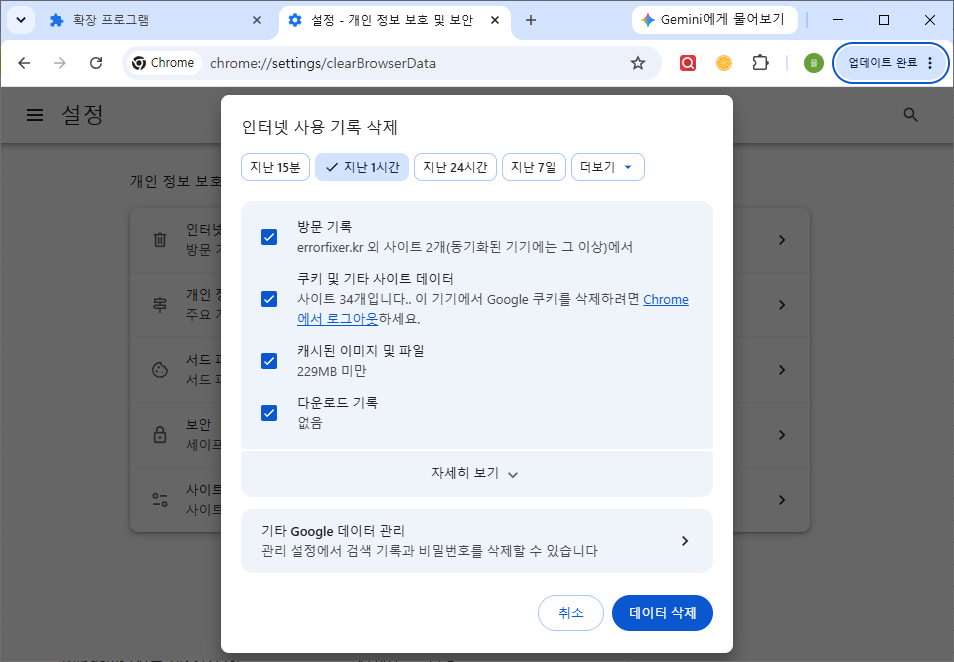Click the settings search magnifier icon
The width and height of the screenshot is (954, 662).
pos(910,115)
